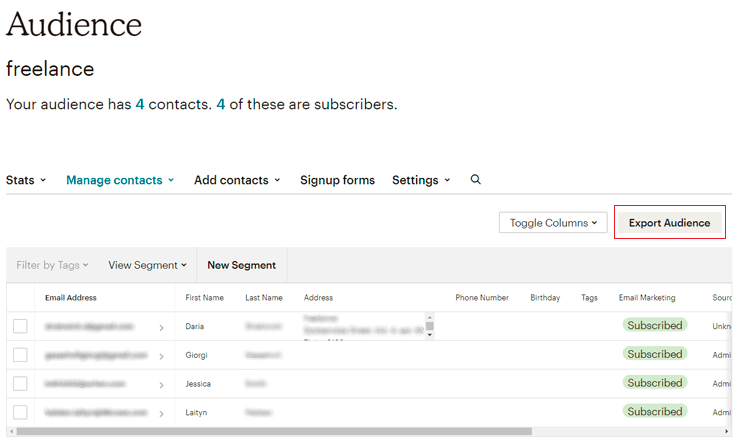Screen dimensions: 750x446
Task: Open Giorgi's contact row arrow
Action: pos(161,357)
